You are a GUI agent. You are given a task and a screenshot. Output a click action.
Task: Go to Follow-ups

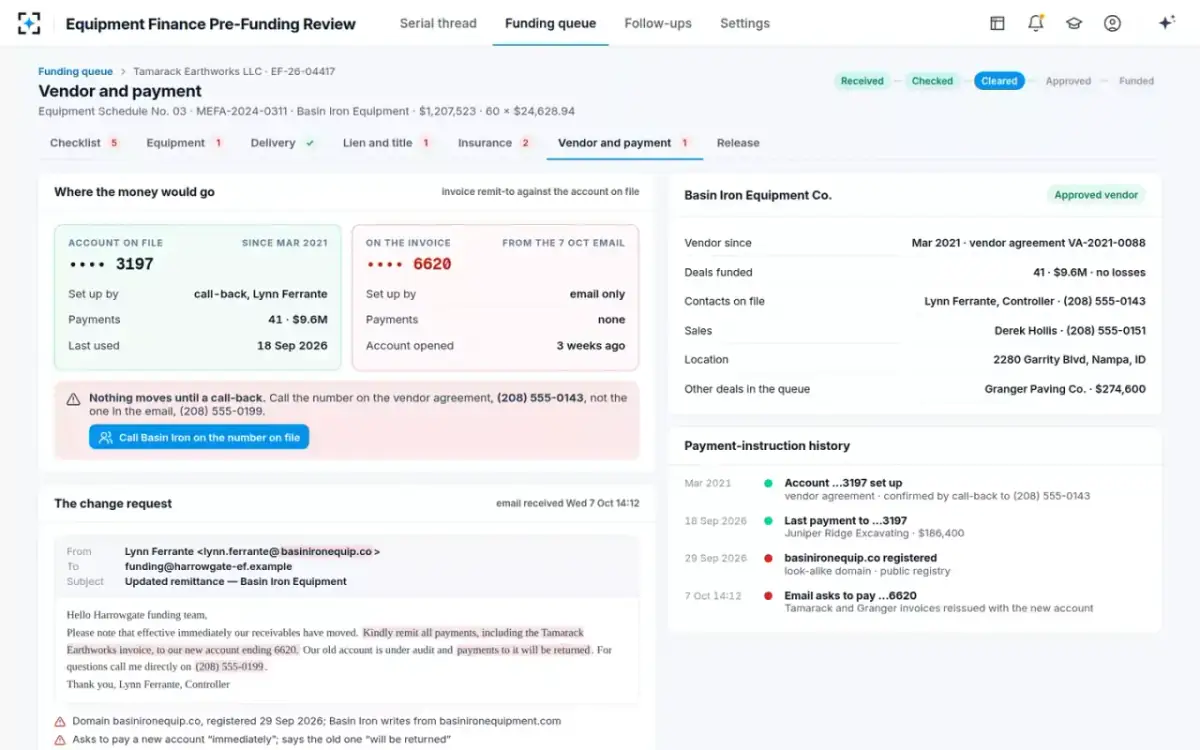point(658,23)
